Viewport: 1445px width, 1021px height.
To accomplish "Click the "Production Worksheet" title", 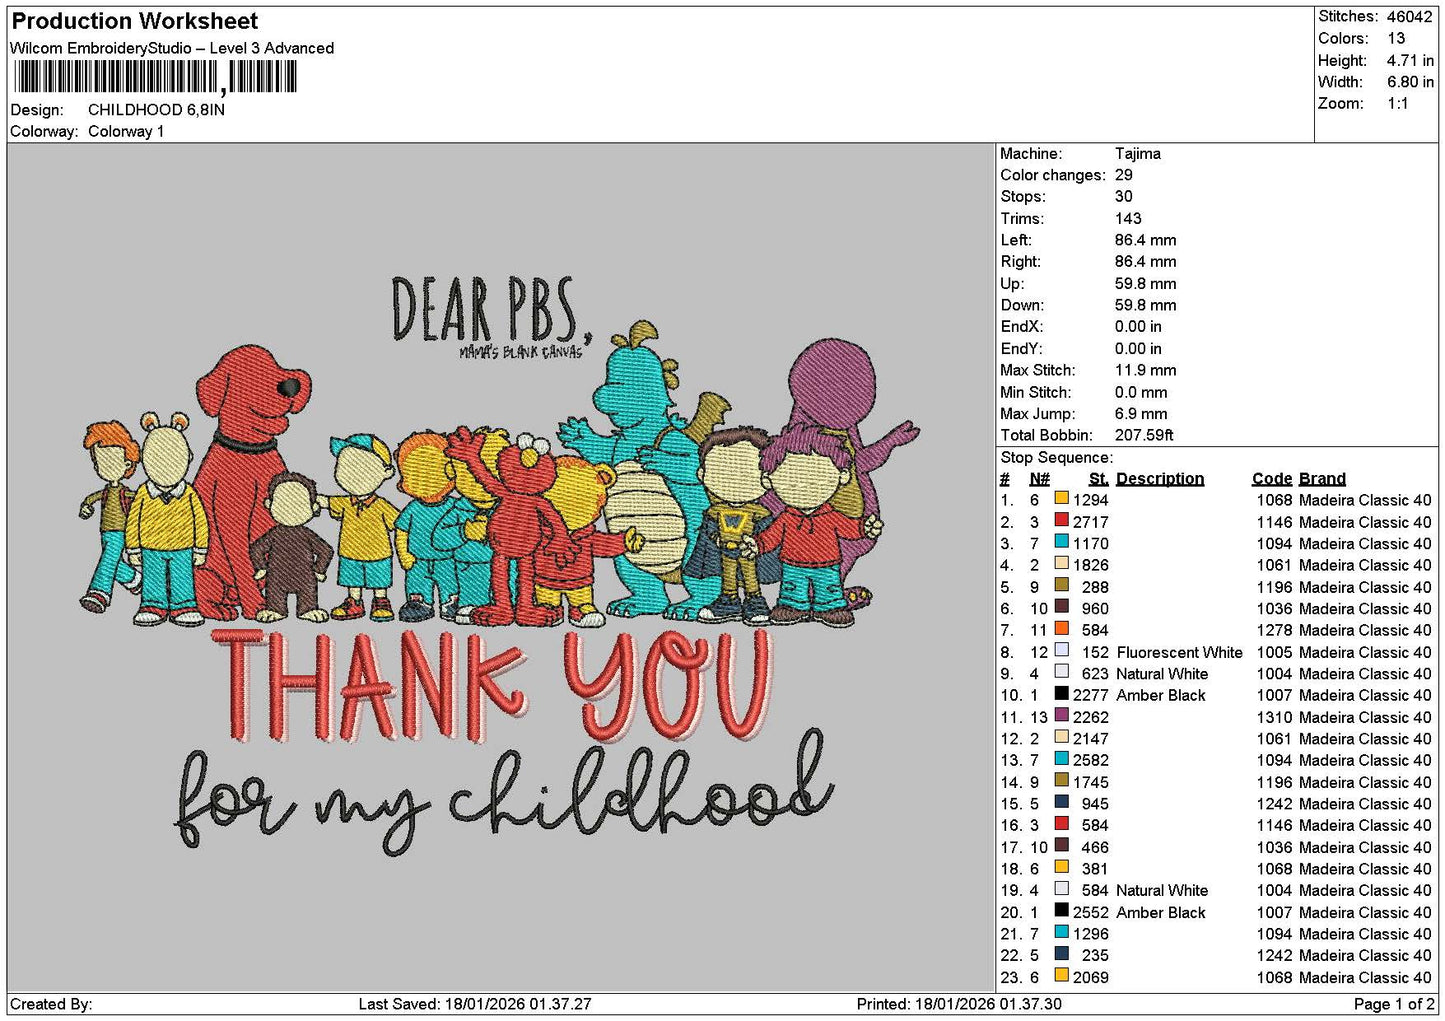I will coord(135,21).
